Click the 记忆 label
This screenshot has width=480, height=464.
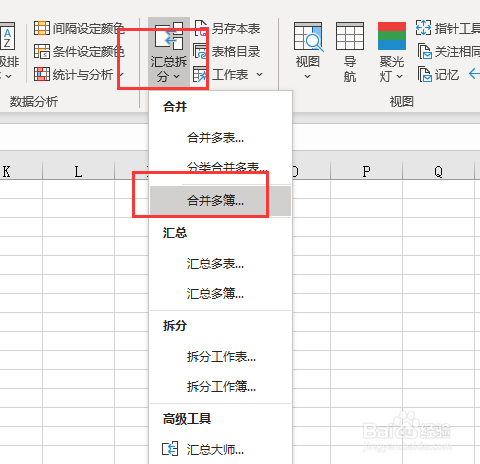pos(447,75)
